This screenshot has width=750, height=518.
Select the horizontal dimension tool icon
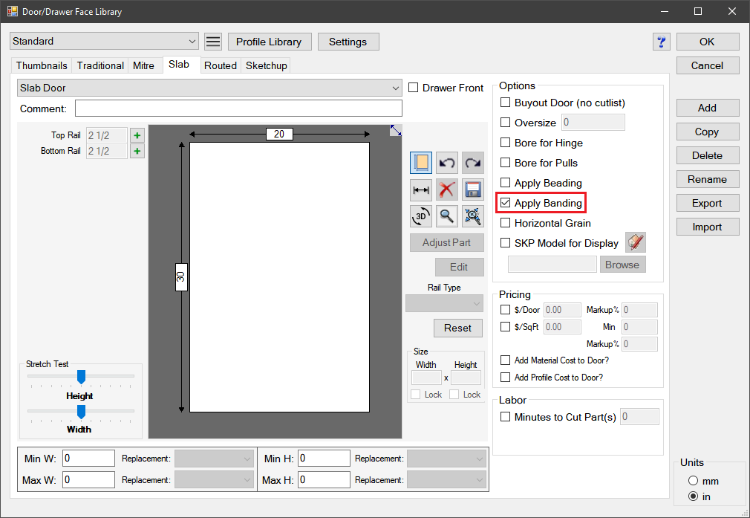421,189
